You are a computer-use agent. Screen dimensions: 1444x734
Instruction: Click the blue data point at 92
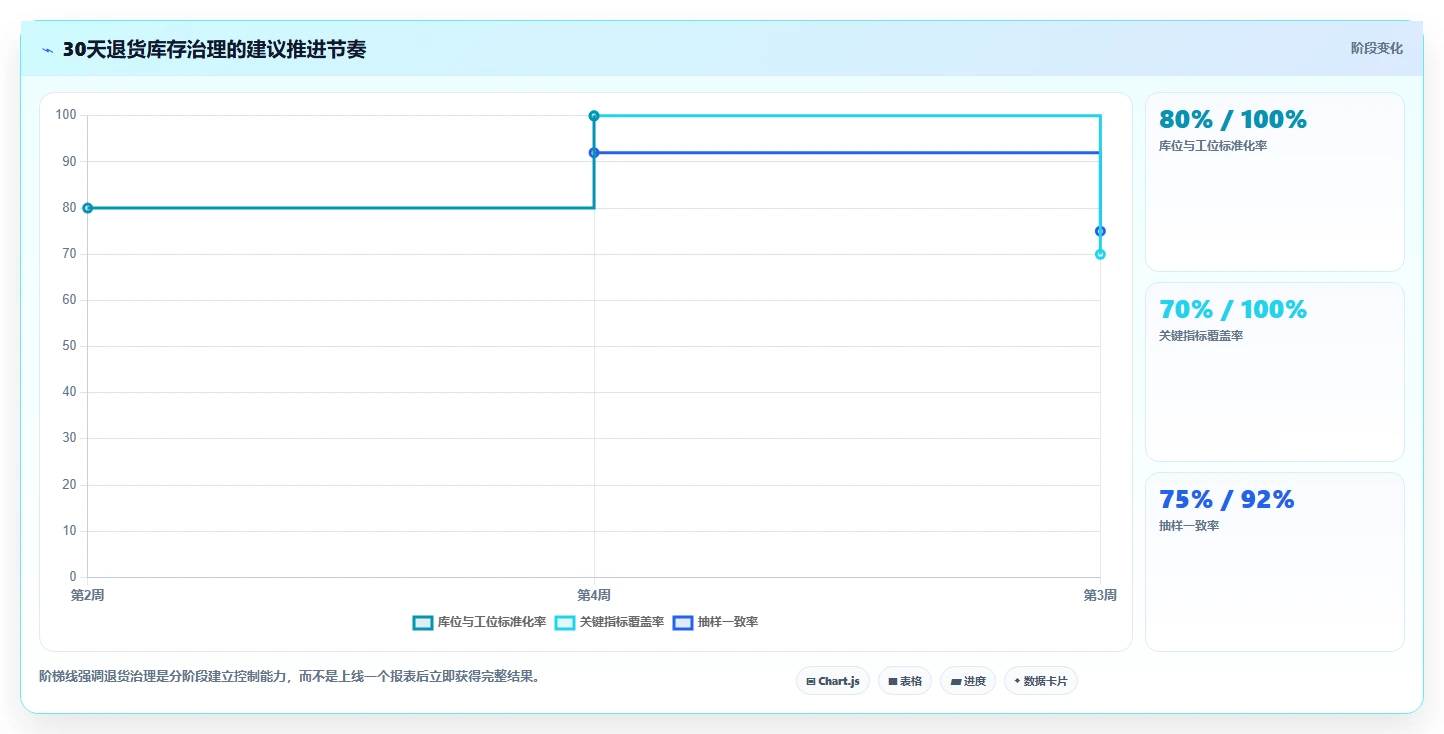tap(594, 153)
